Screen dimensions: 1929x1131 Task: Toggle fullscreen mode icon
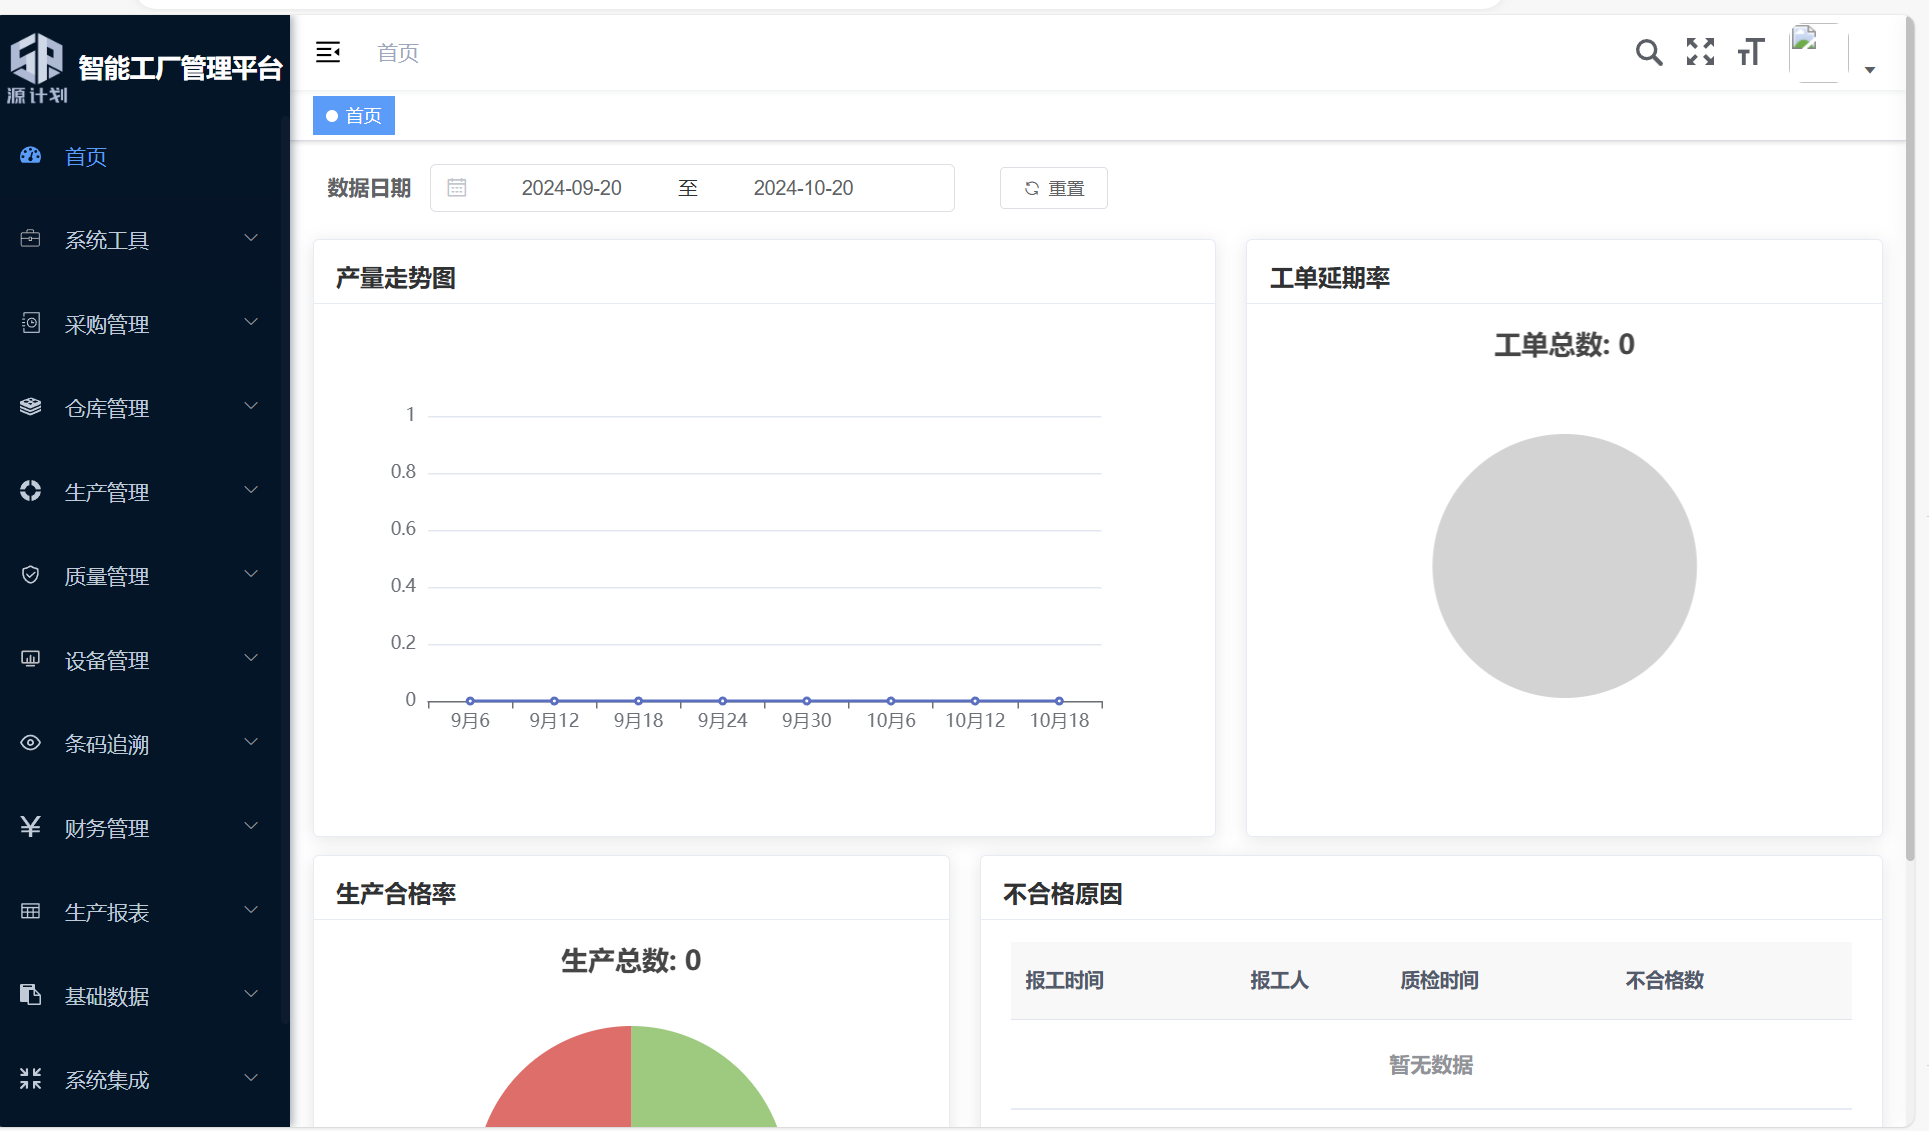pos(1700,52)
